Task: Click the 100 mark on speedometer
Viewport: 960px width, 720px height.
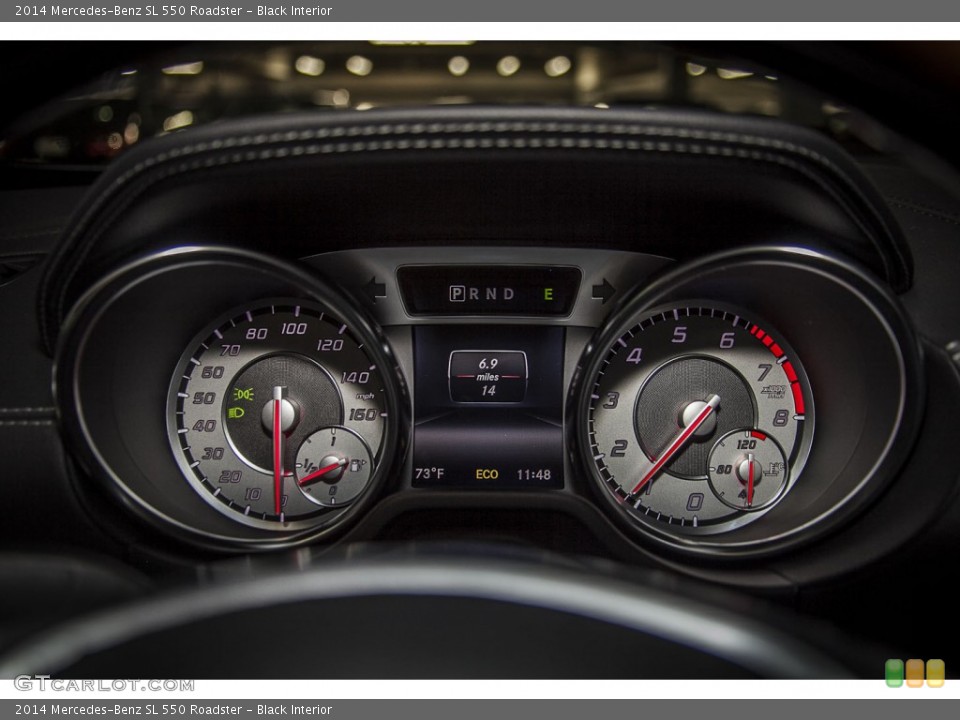Action: [294, 329]
